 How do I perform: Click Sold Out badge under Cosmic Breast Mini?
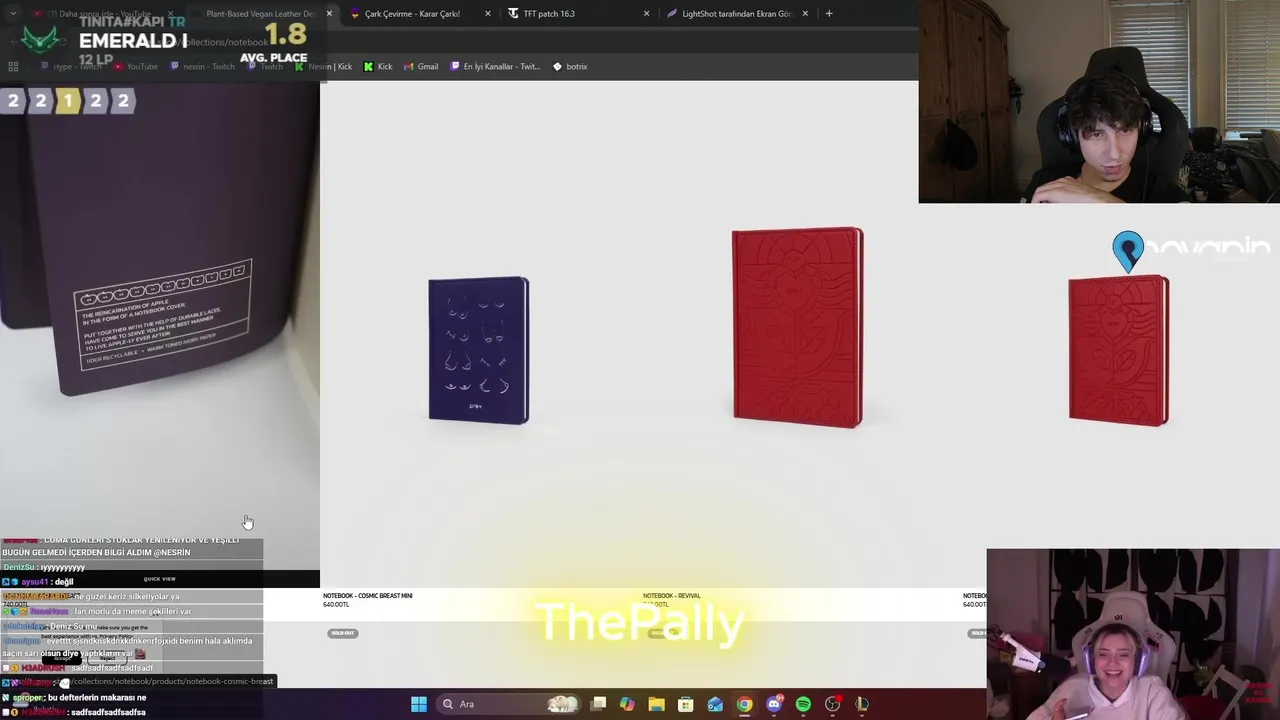[343, 633]
